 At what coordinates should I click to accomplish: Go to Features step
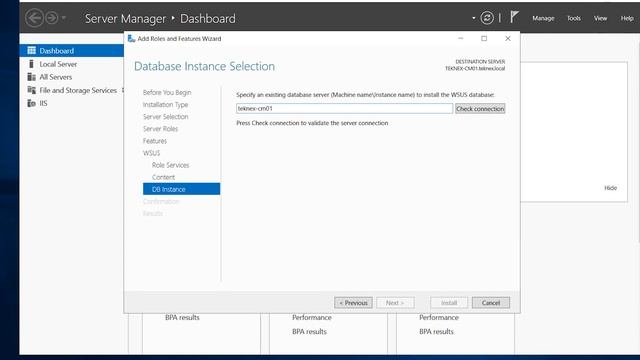(x=155, y=141)
